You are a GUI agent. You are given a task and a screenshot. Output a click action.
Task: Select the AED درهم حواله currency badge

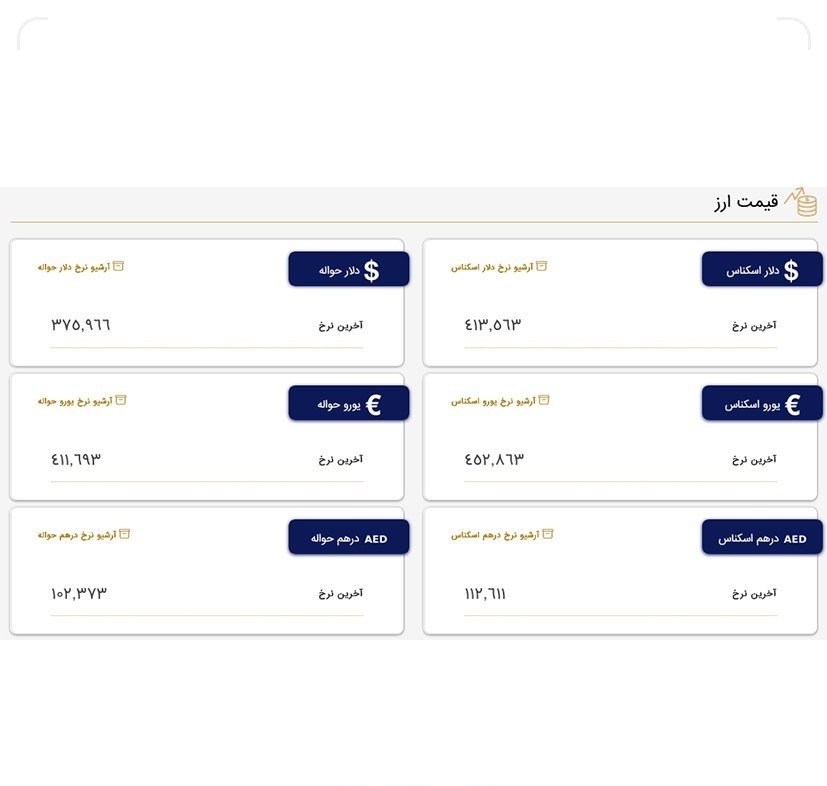348,536
